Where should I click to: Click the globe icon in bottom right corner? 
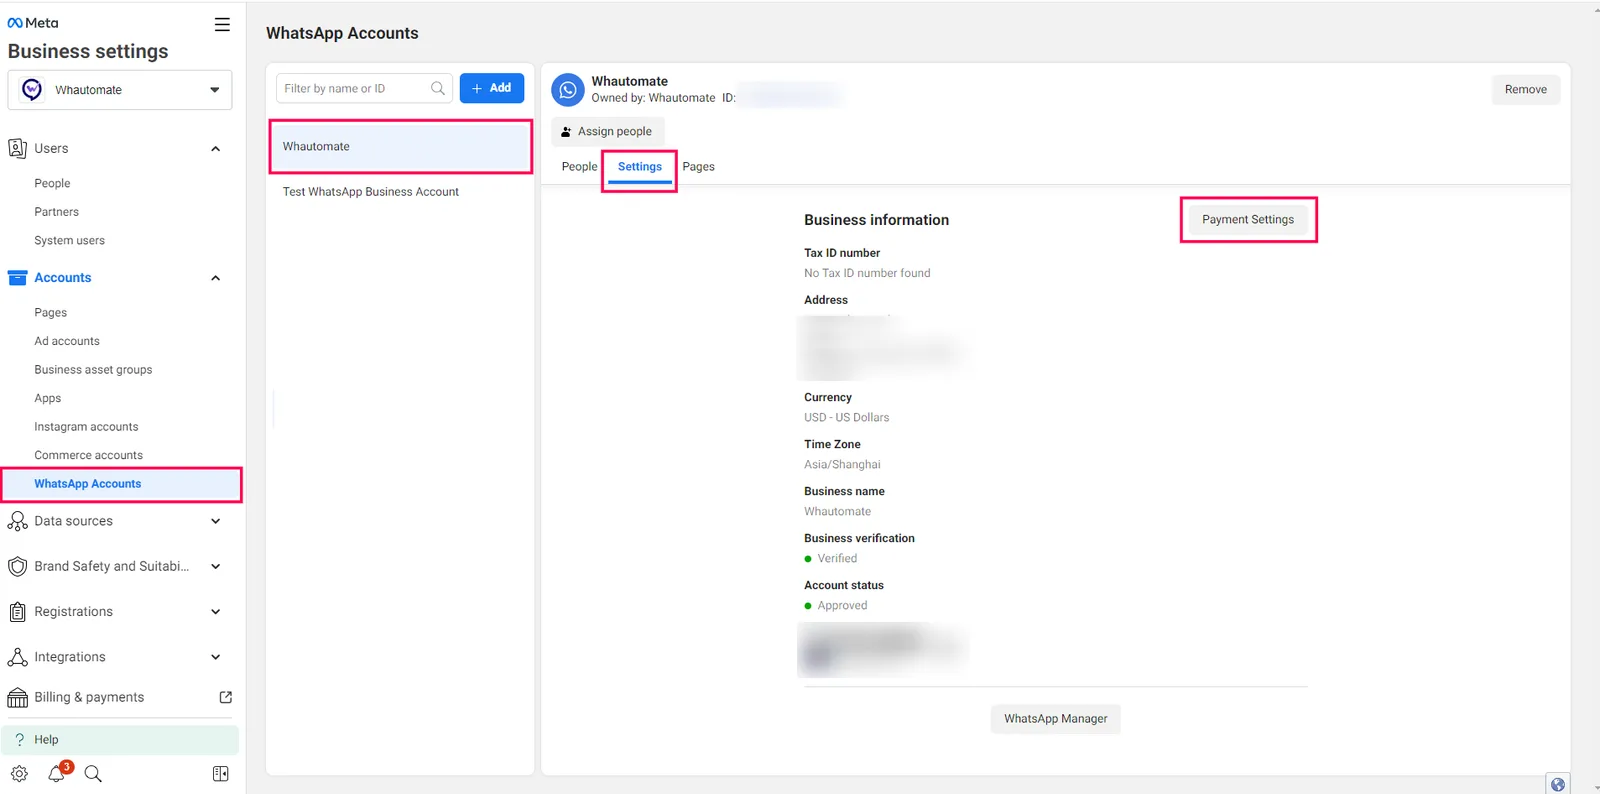click(x=1558, y=784)
